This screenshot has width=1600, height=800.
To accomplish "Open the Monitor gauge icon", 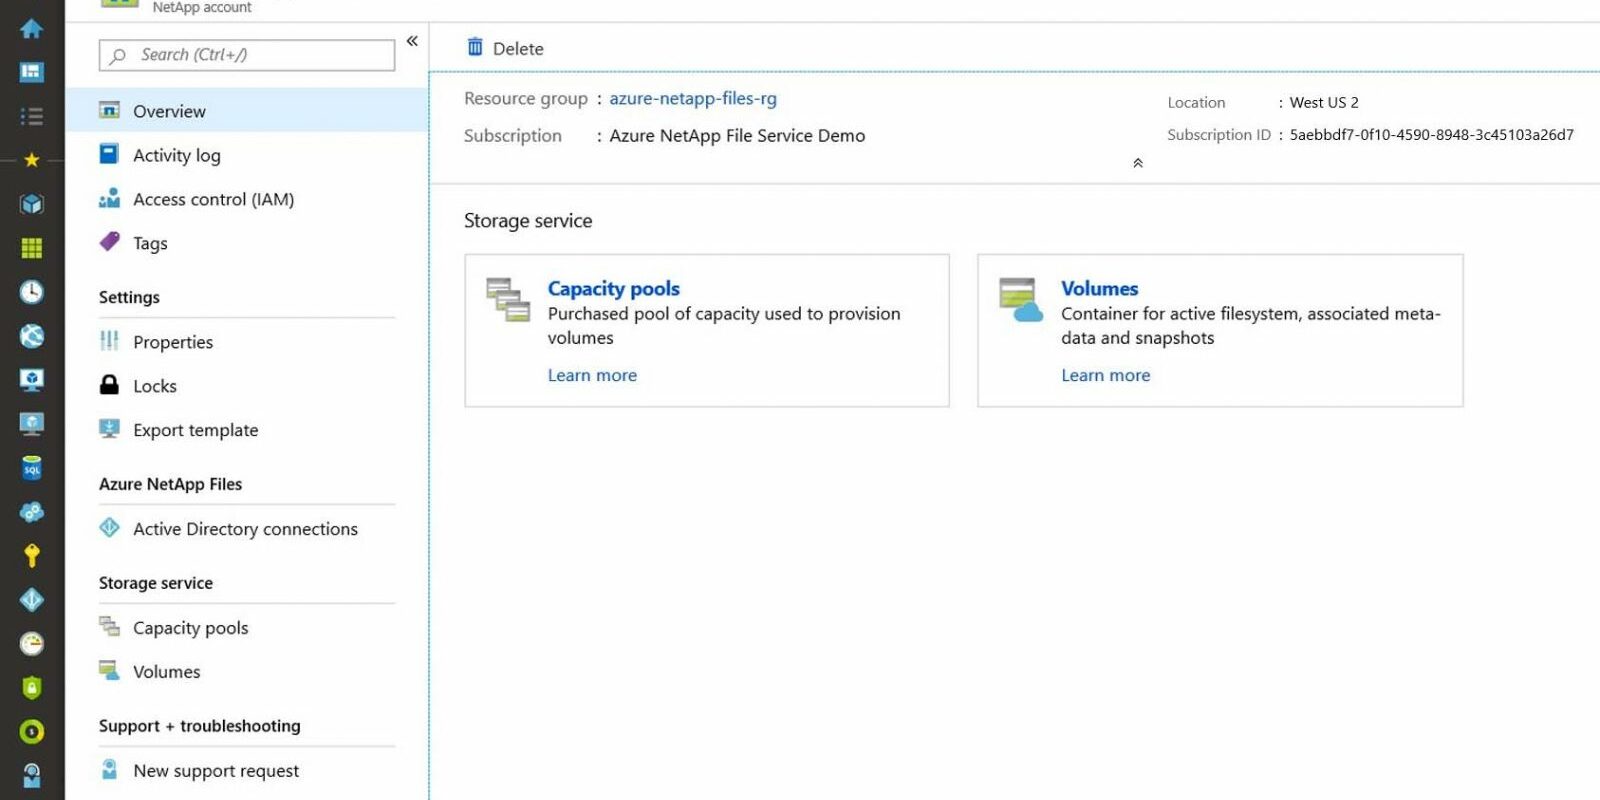I will point(31,643).
